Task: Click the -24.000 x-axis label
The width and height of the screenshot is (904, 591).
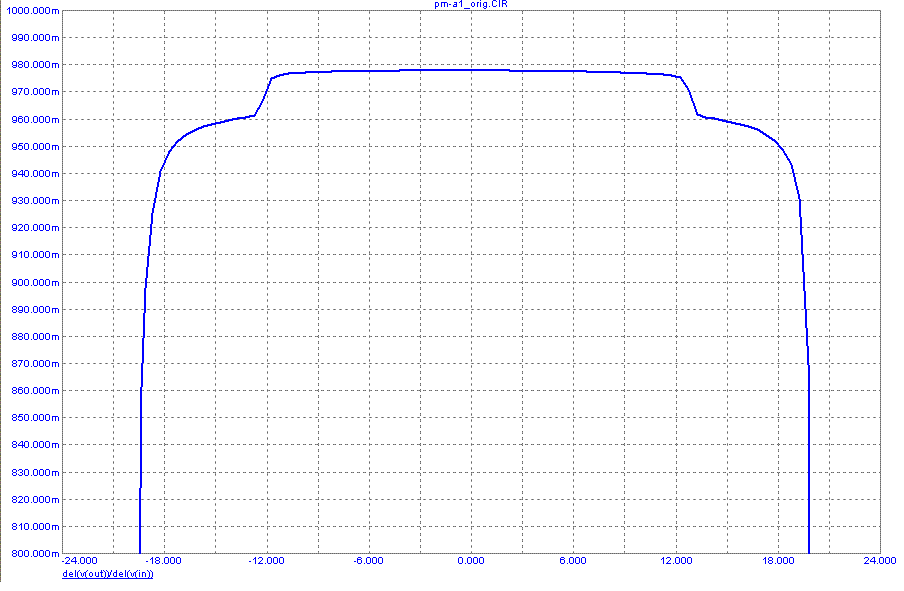Action: tap(79, 561)
